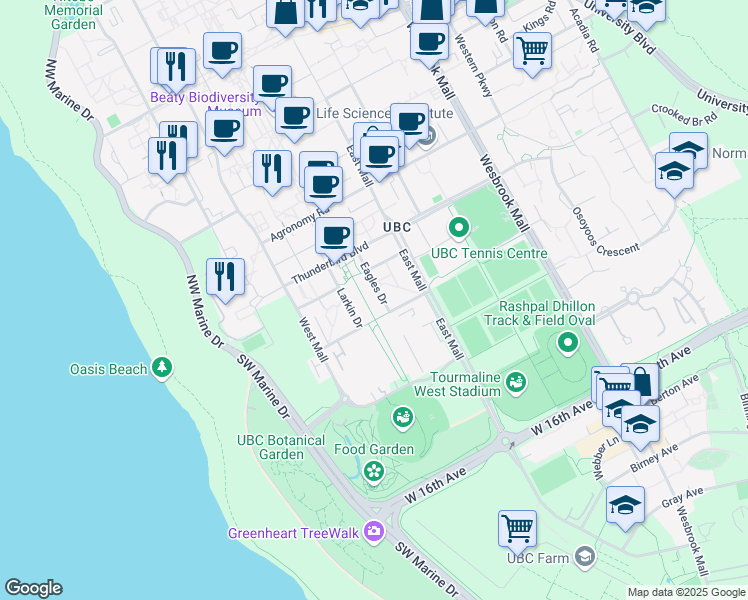748x600 pixels.
Task: Select the Tourmaline West Stadium marker icon
Action: pyautogui.click(x=516, y=383)
